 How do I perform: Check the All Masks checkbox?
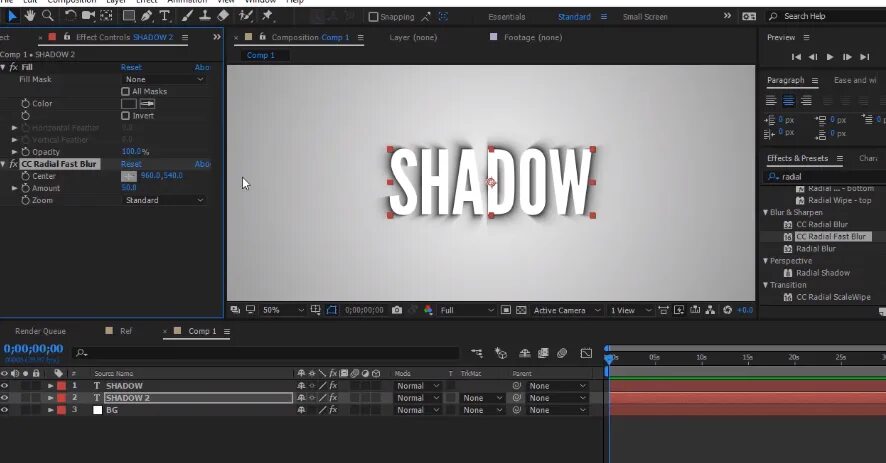point(125,91)
